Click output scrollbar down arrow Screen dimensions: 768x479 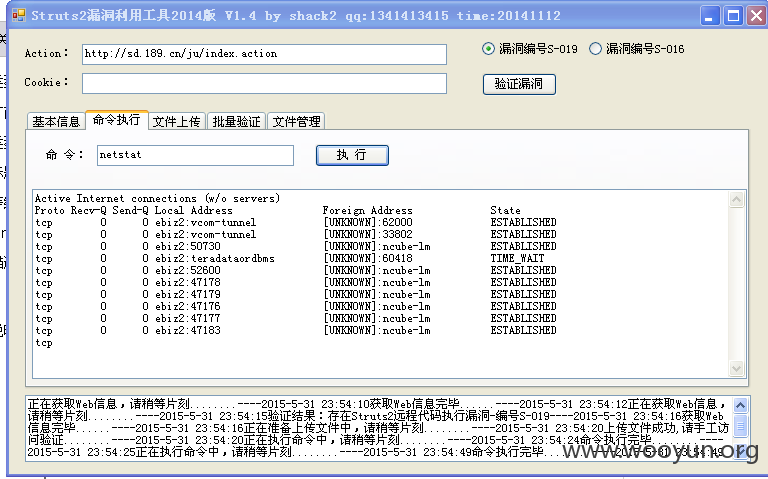736,368
